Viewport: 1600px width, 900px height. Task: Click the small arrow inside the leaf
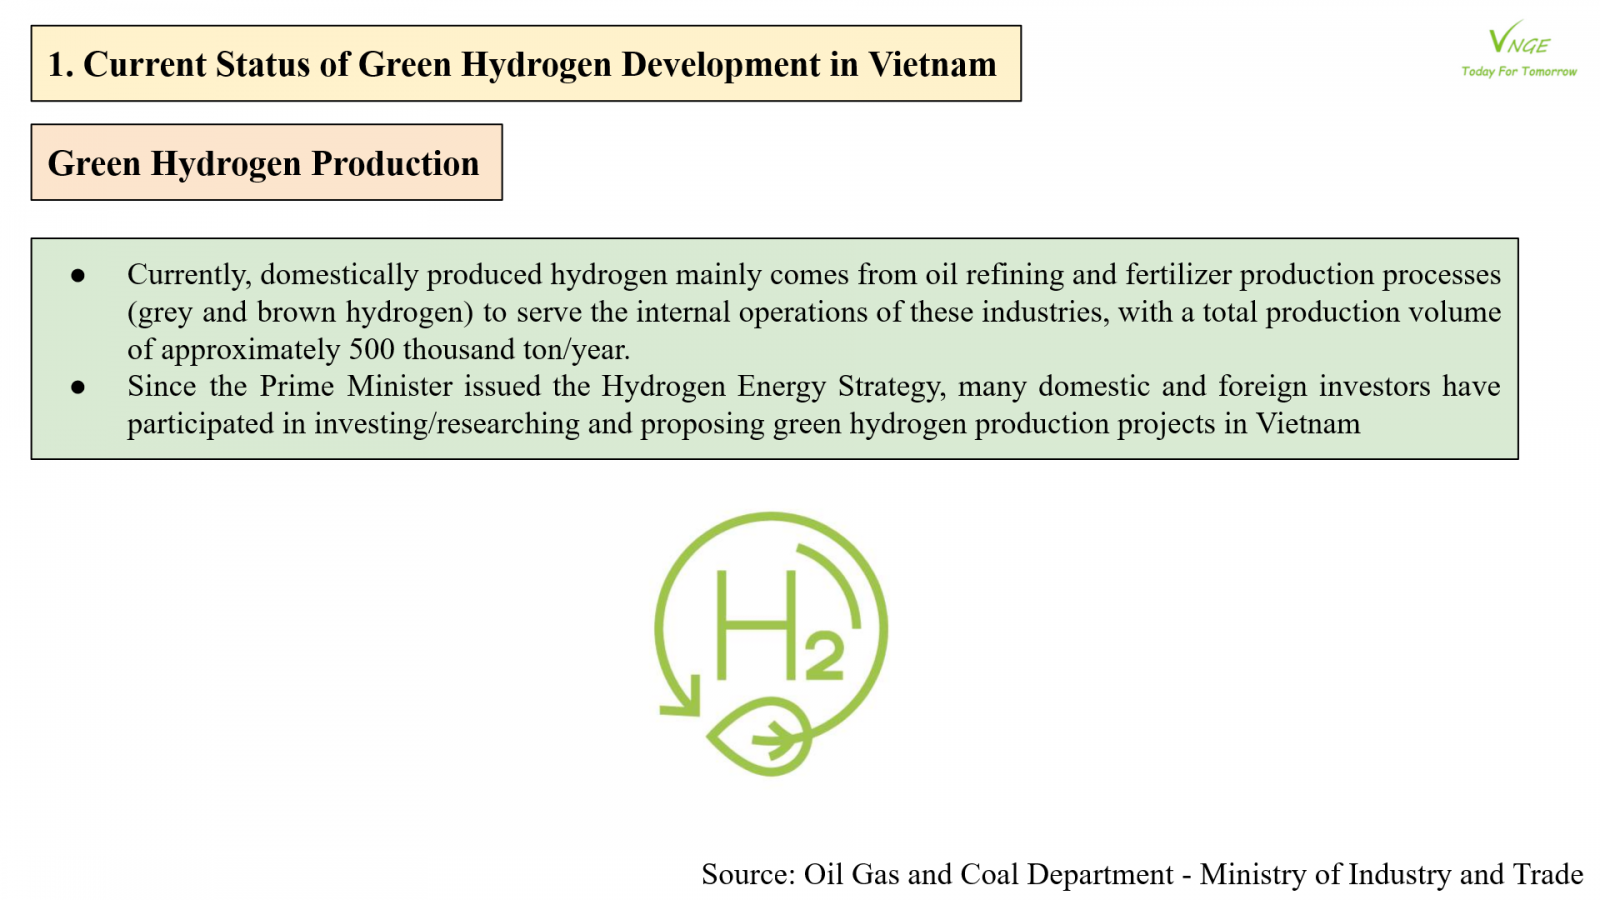click(x=778, y=741)
